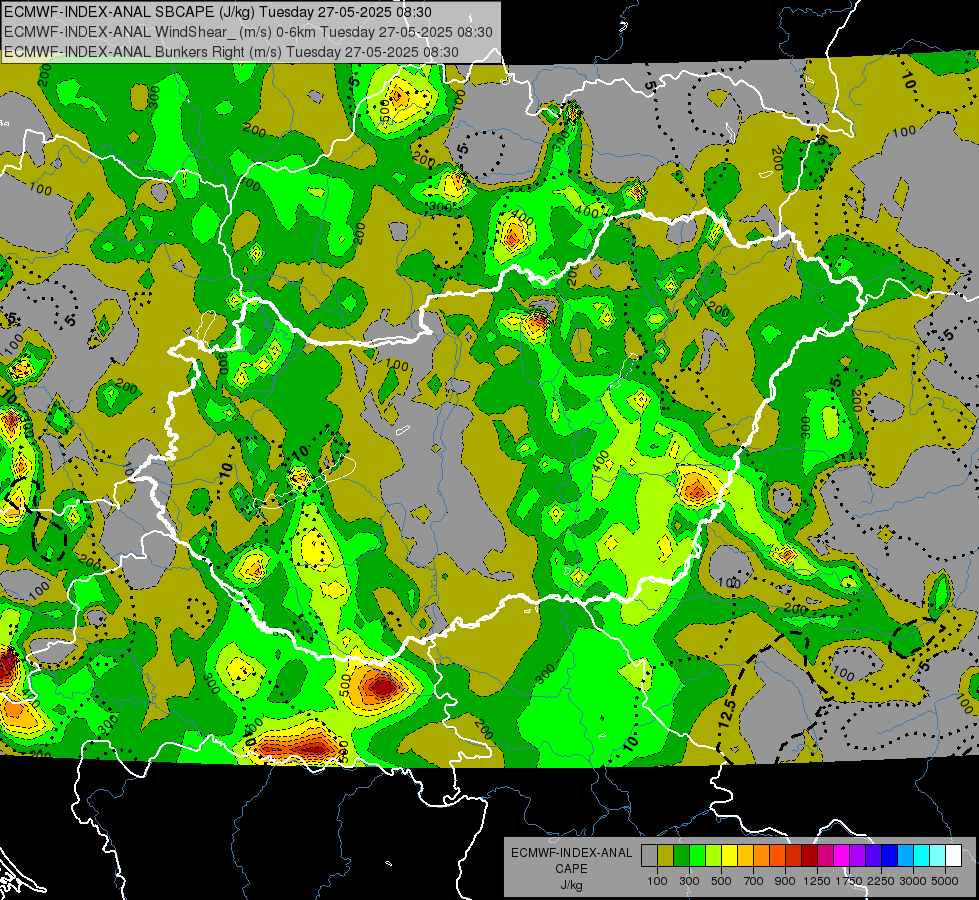
Task: Select the bright green legend swatch after 300
Action: (x=697, y=856)
